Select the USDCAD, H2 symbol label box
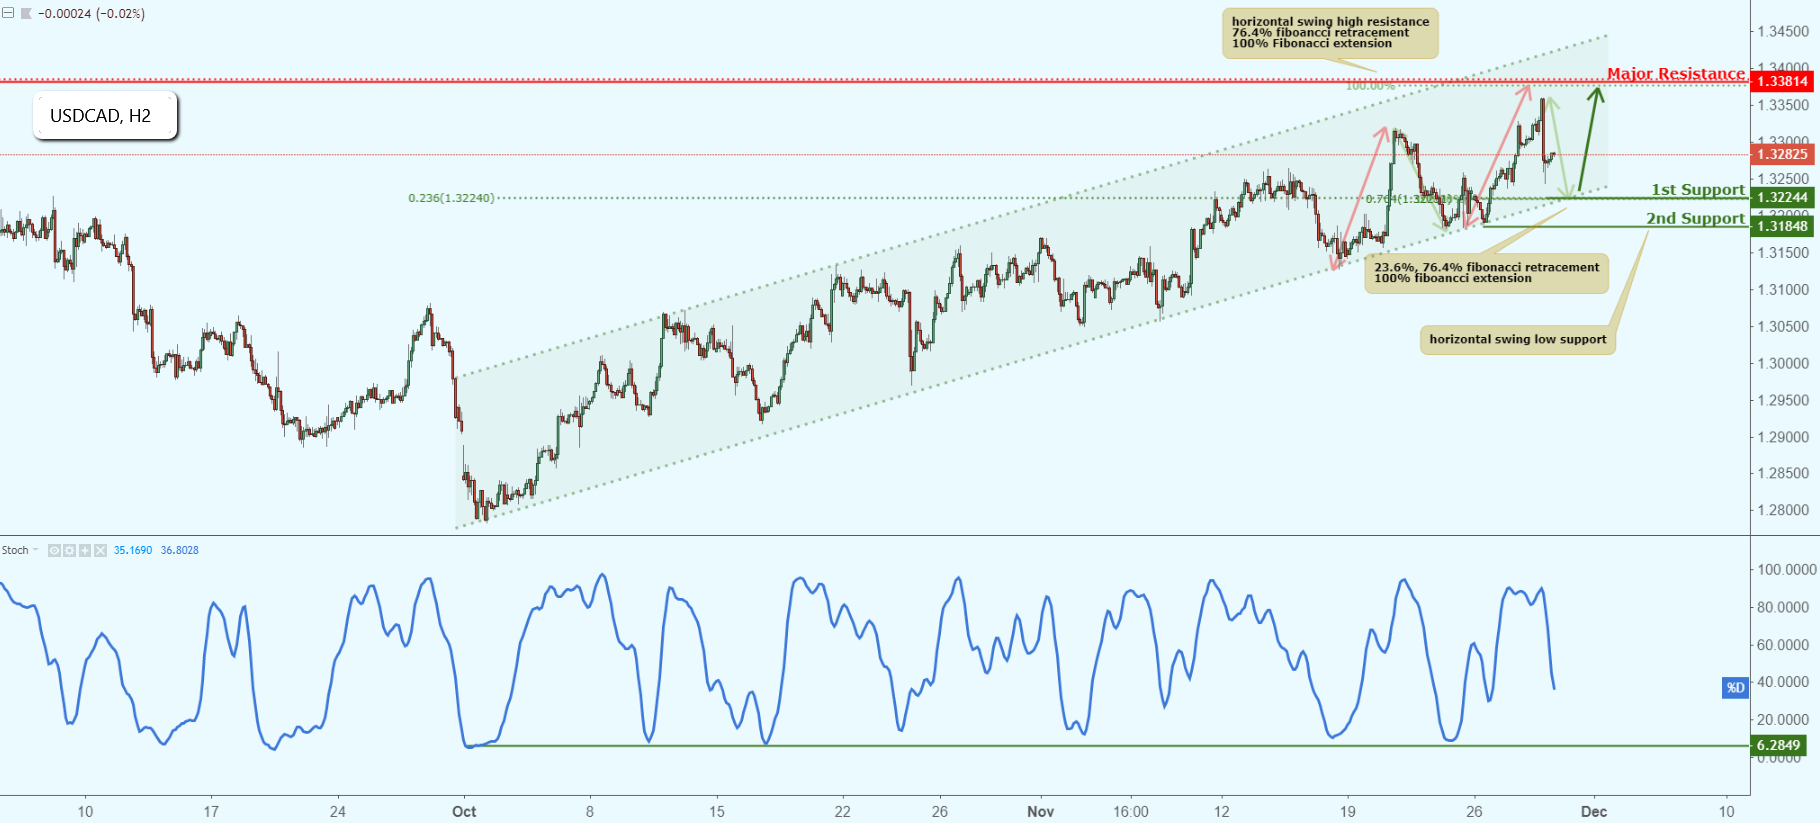The height and width of the screenshot is (823, 1820). click(x=105, y=116)
